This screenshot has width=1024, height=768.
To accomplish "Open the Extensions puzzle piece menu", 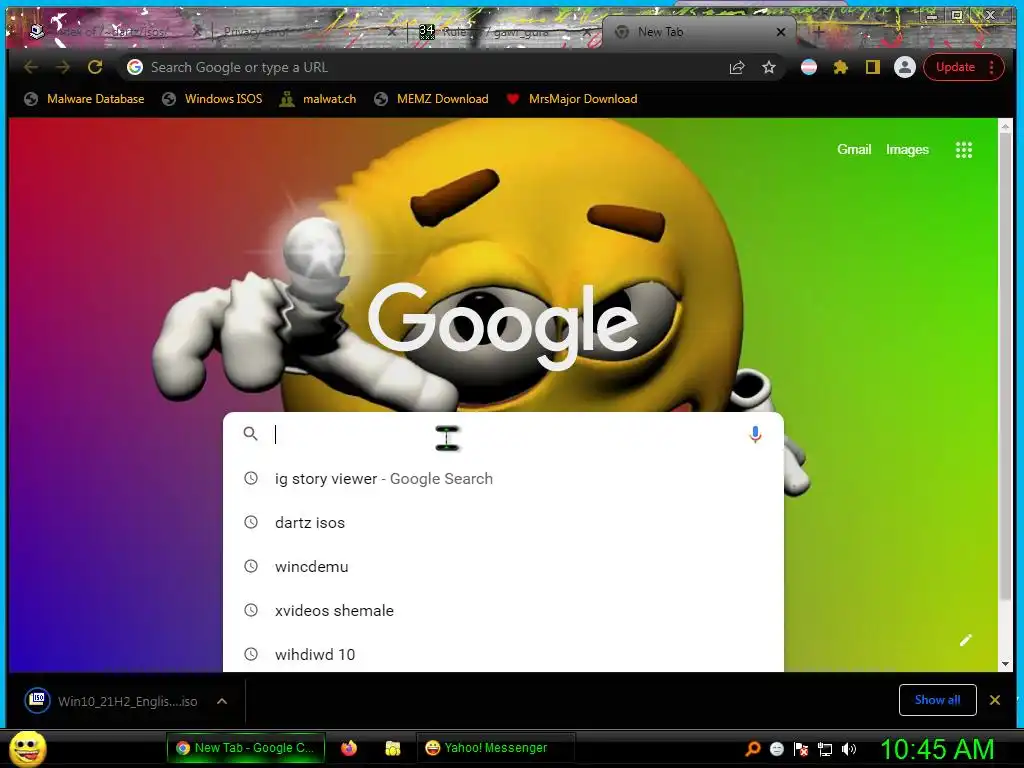I will pos(840,67).
